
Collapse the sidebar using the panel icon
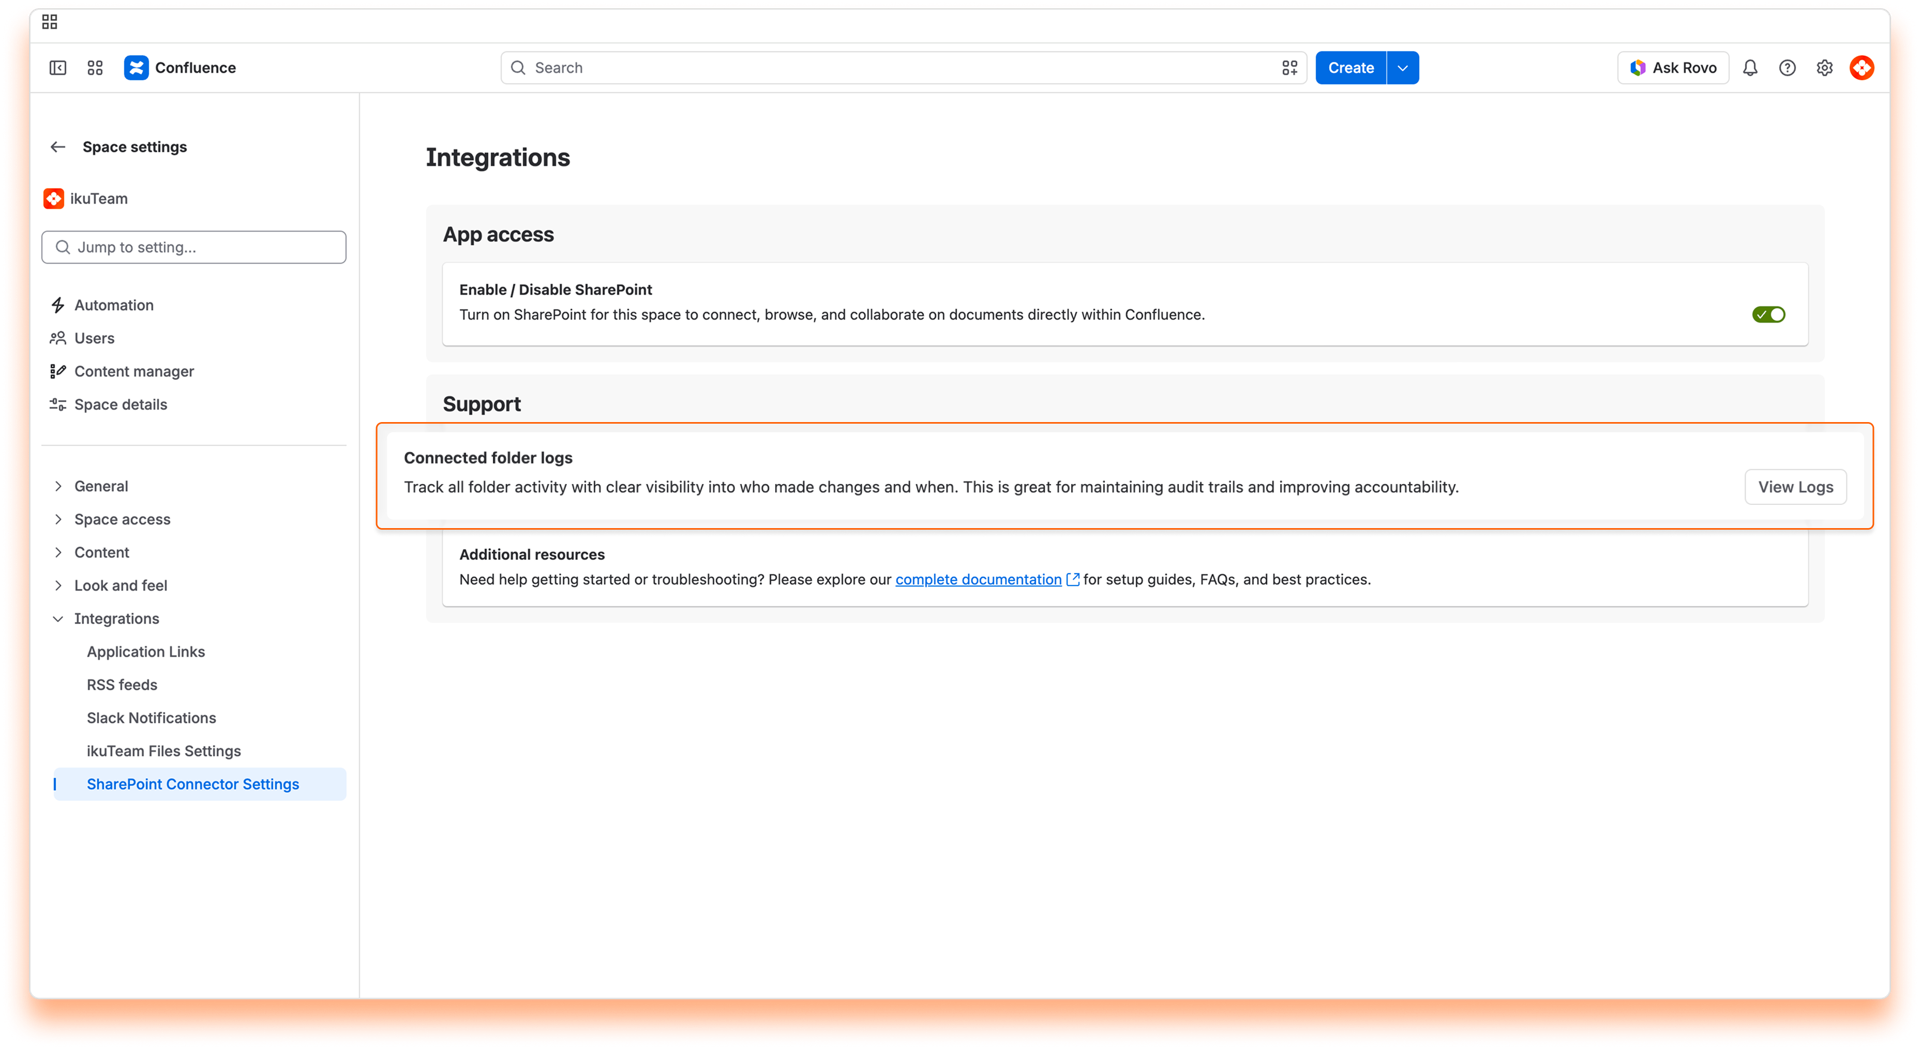(58, 68)
